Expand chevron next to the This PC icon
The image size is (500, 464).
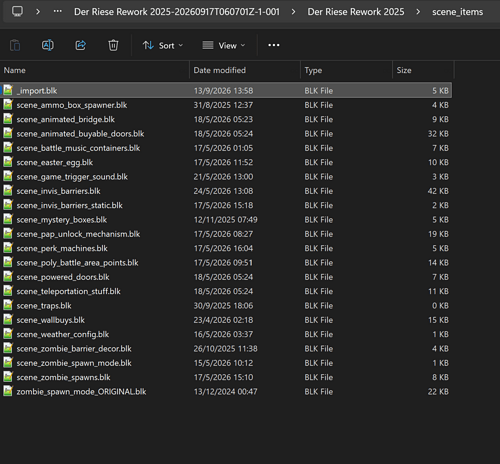(38, 12)
